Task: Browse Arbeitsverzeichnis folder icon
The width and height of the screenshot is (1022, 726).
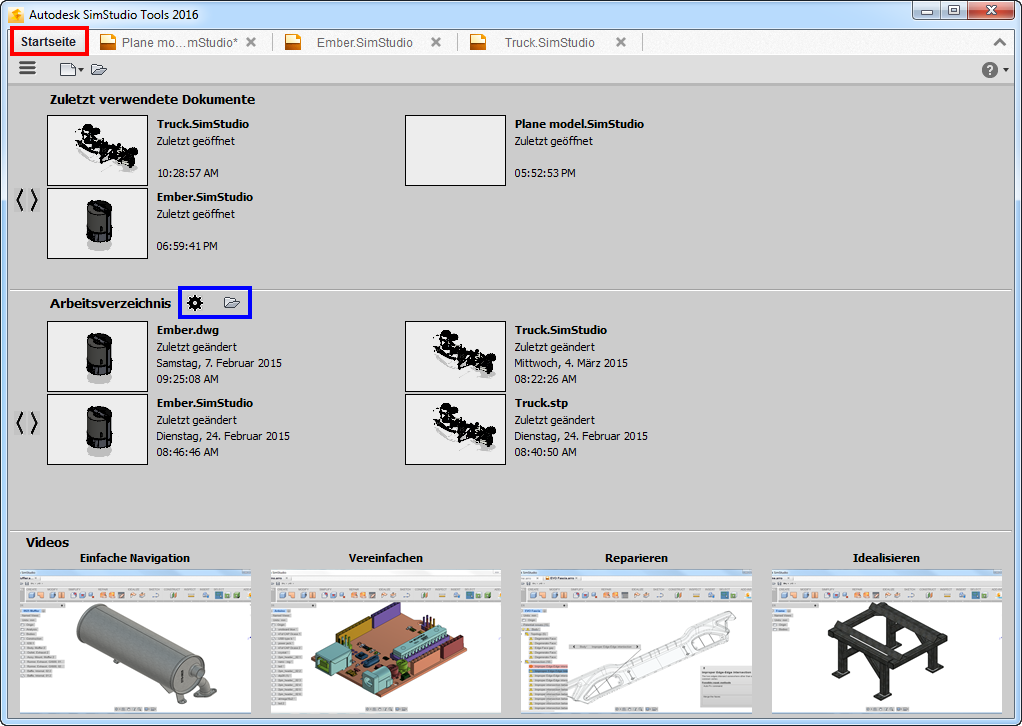Action: pos(232,302)
